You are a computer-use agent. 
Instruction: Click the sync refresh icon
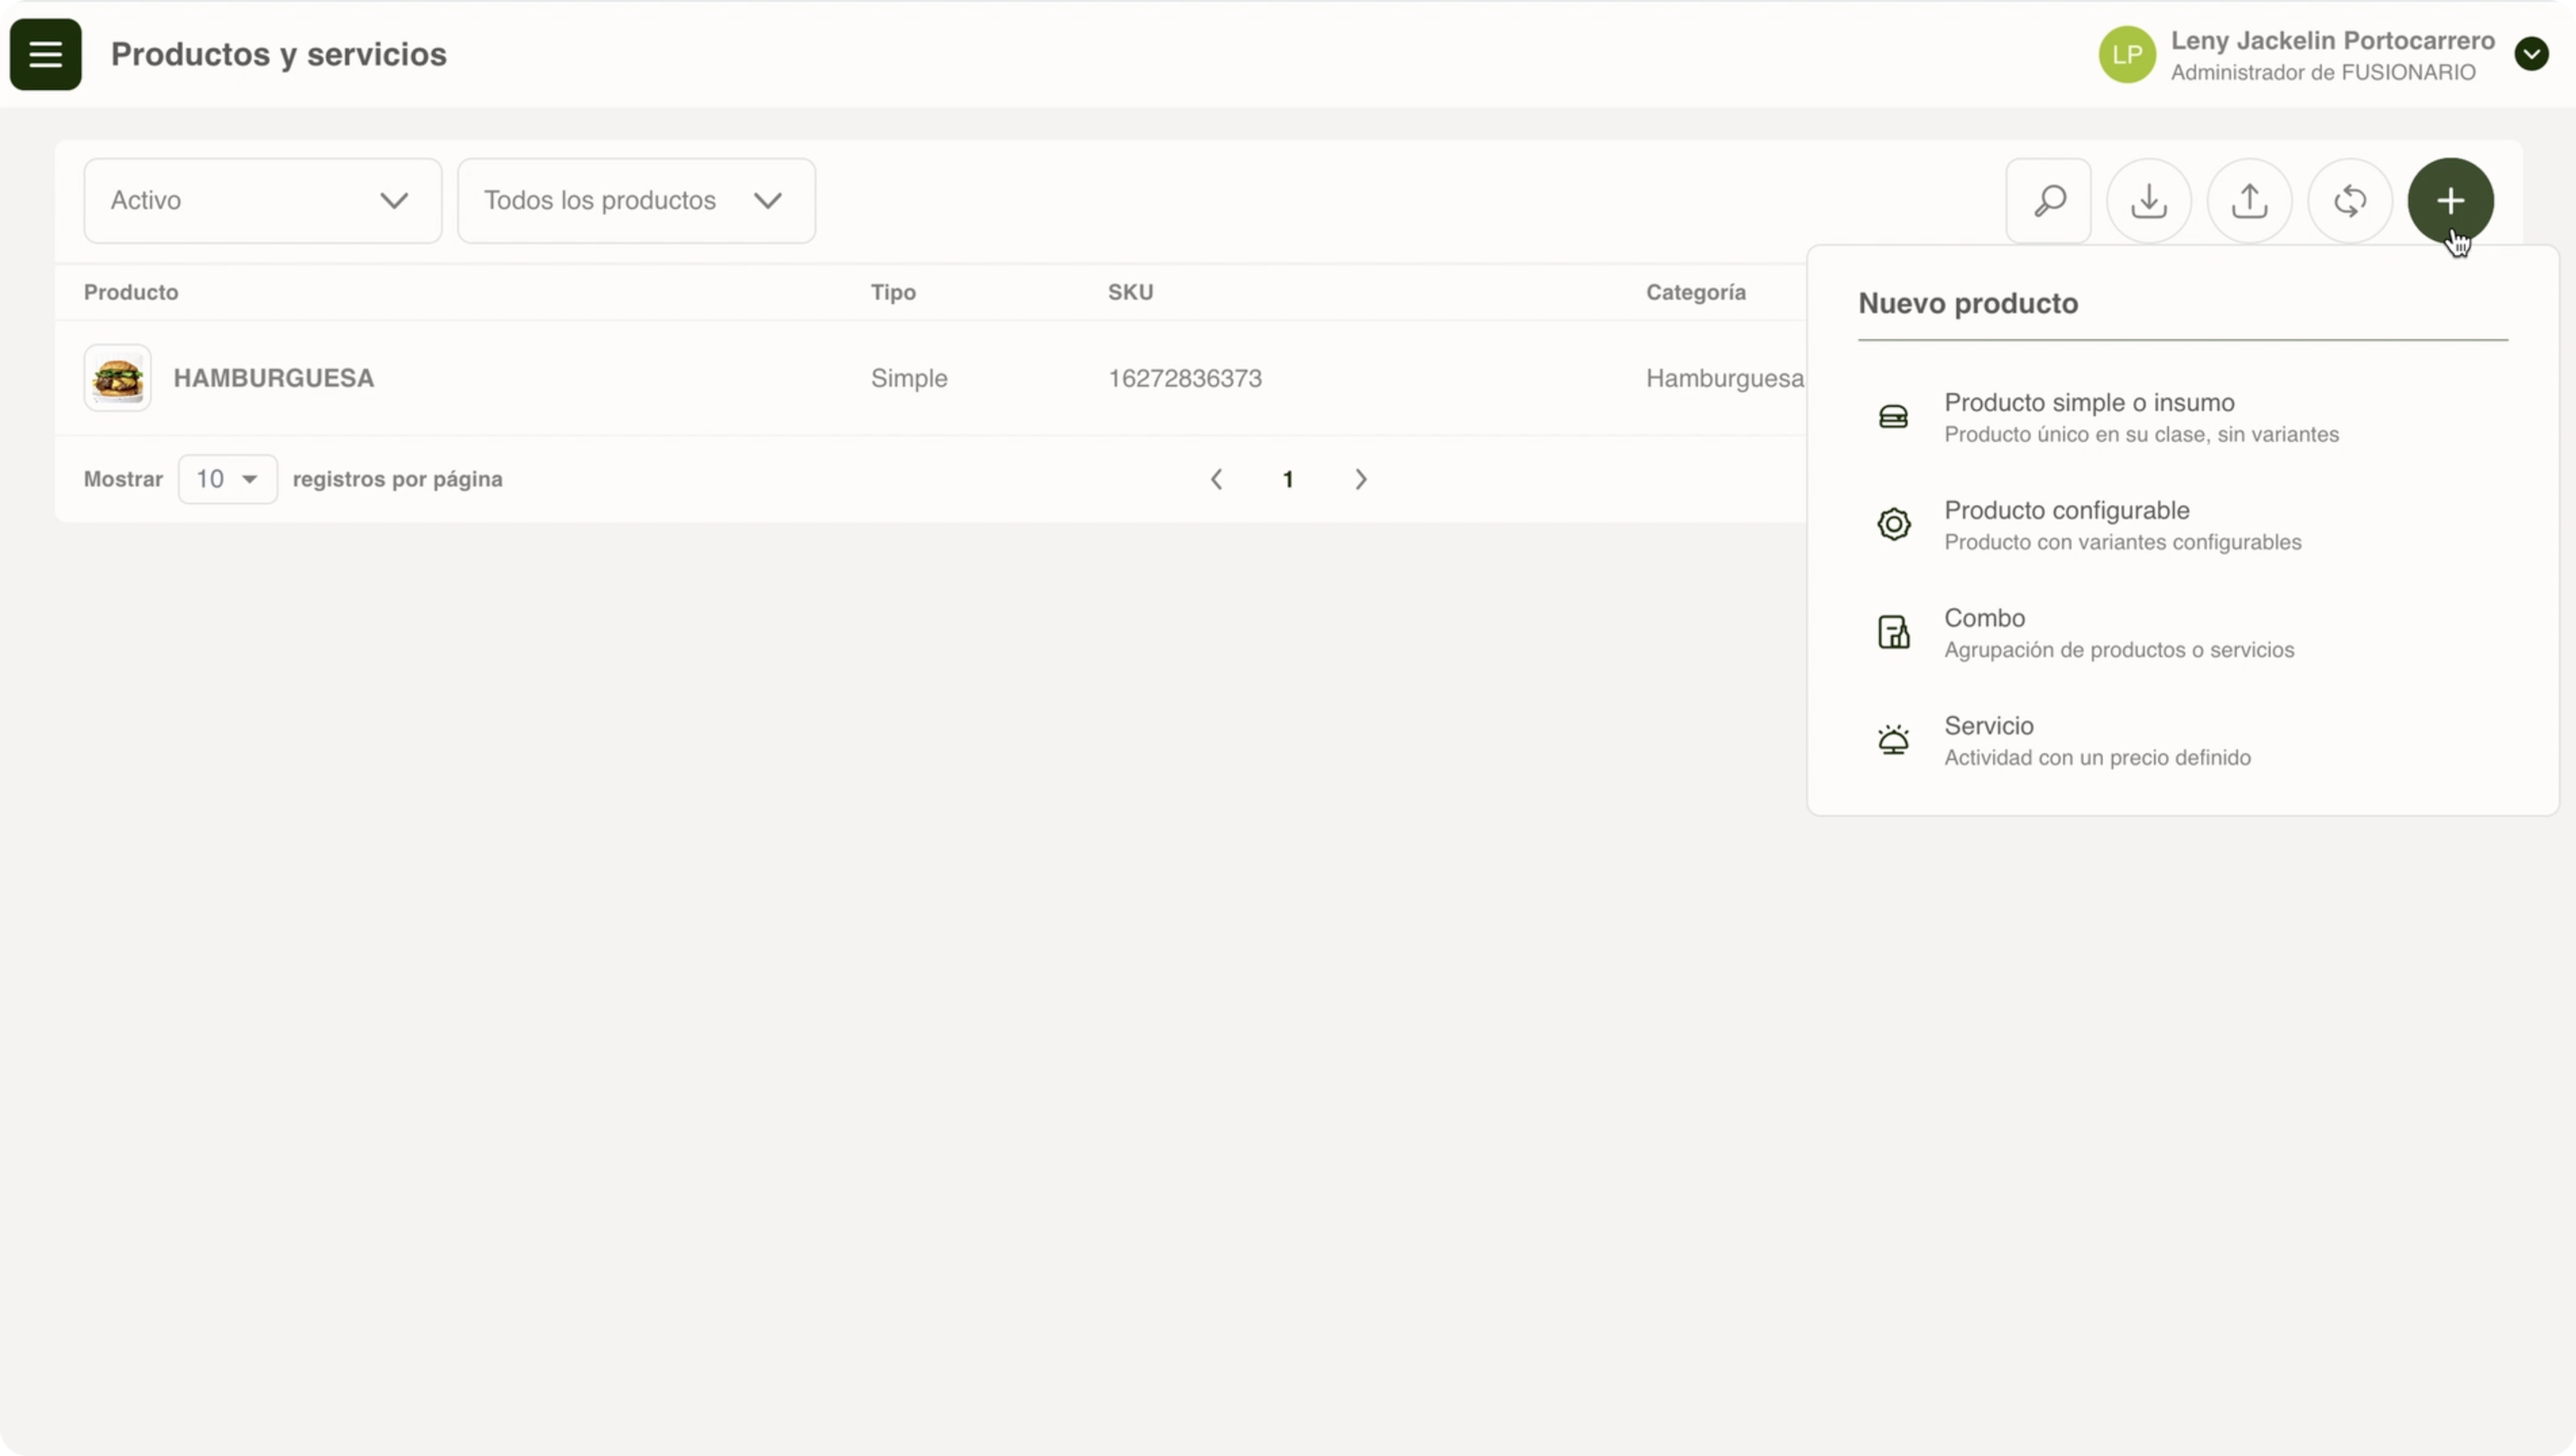point(2349,201)
